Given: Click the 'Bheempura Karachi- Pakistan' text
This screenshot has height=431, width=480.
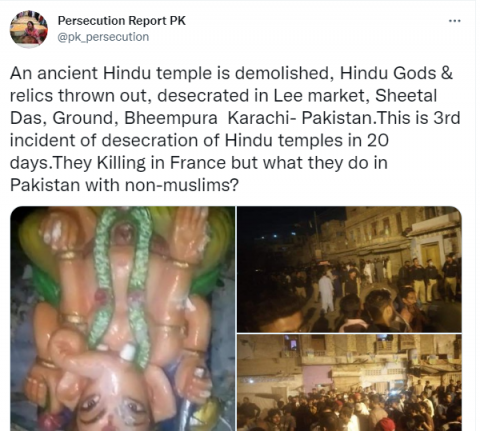Looking at the screenshot, I should (250, 118).
